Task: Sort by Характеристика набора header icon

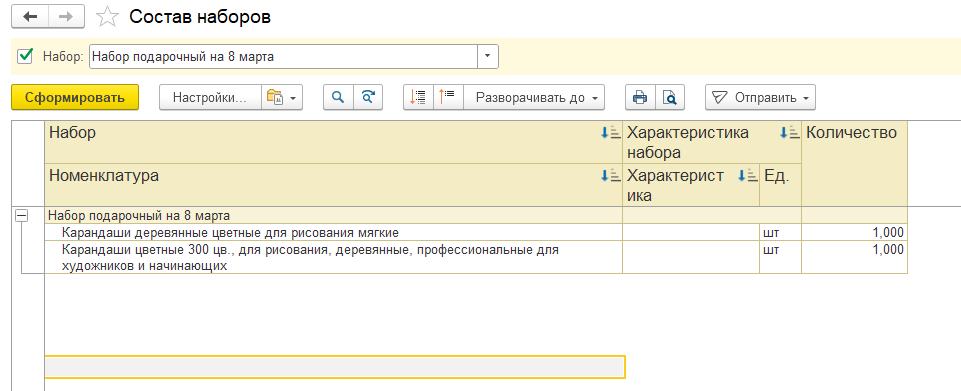Action: point(789,132)
